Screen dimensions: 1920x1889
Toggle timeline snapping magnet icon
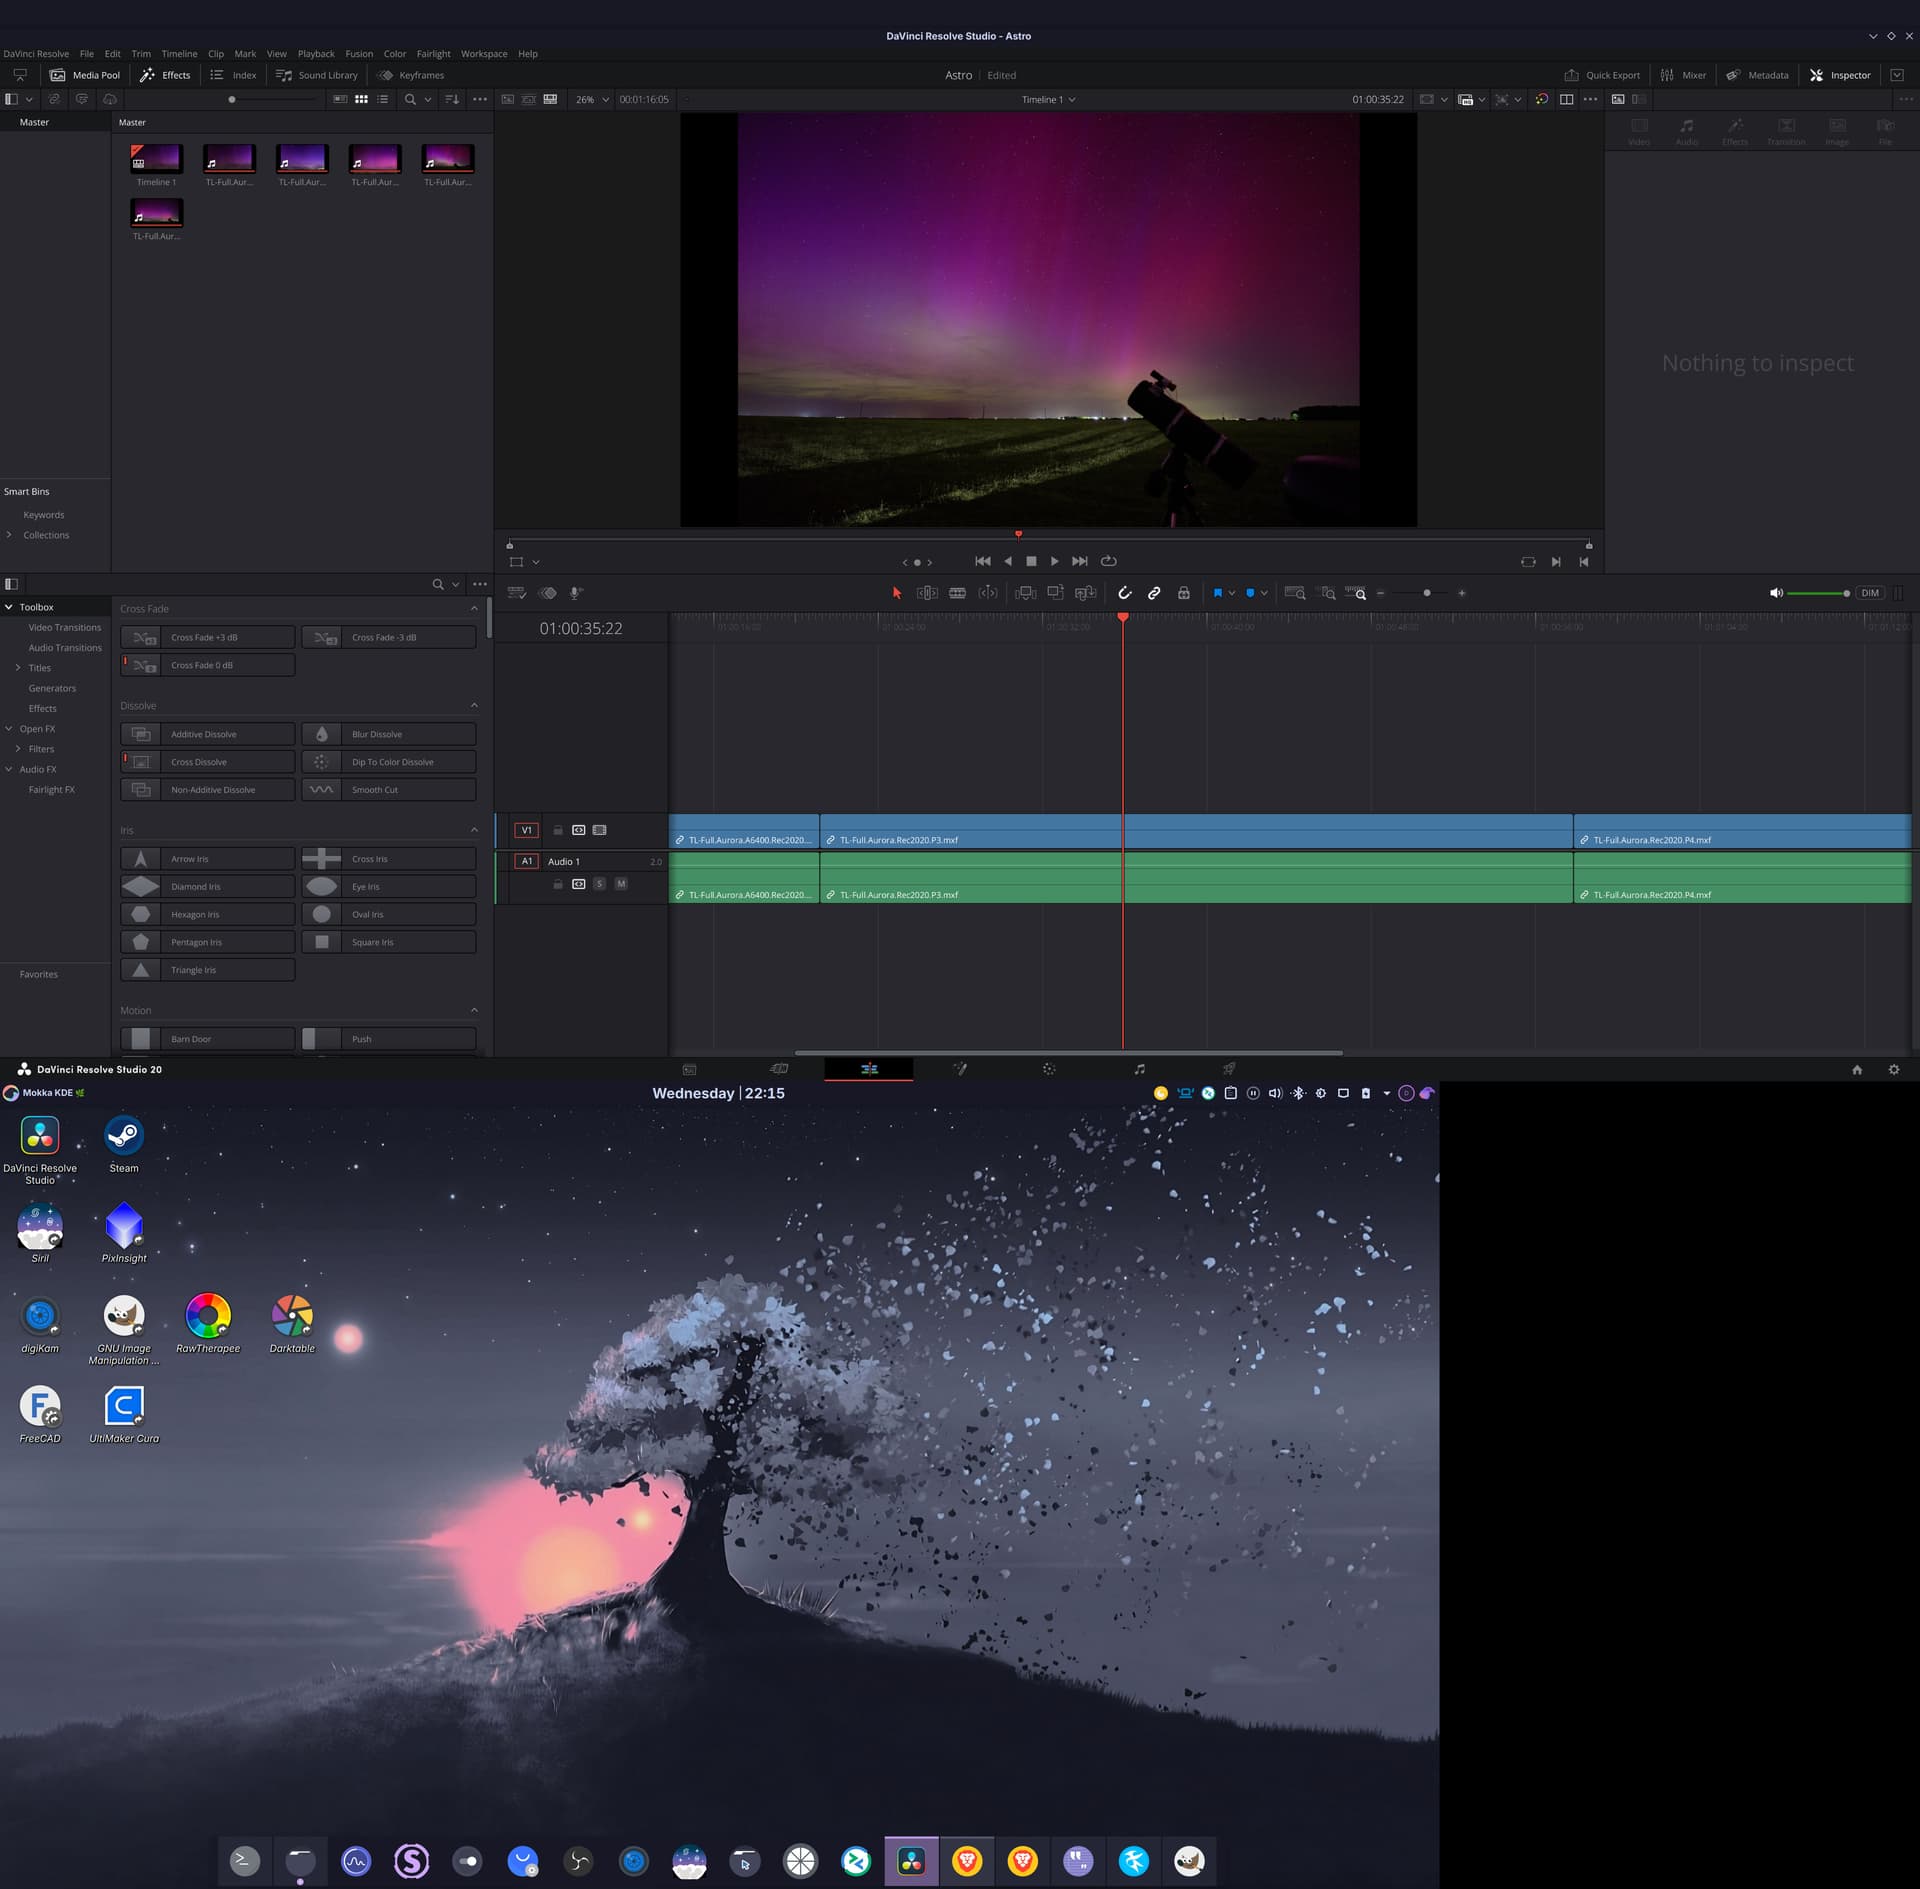tap(1124, 593)
